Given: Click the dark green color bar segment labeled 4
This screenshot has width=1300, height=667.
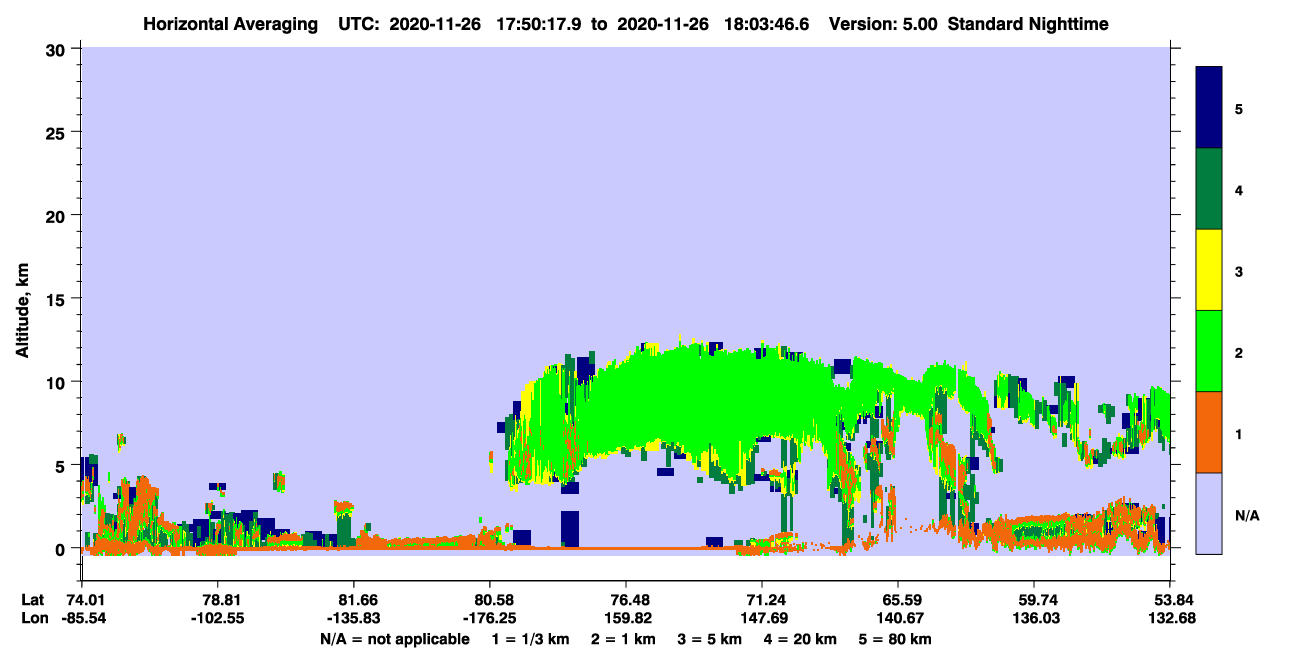Looking at the screenshot, I should (x=1209, y=189).
